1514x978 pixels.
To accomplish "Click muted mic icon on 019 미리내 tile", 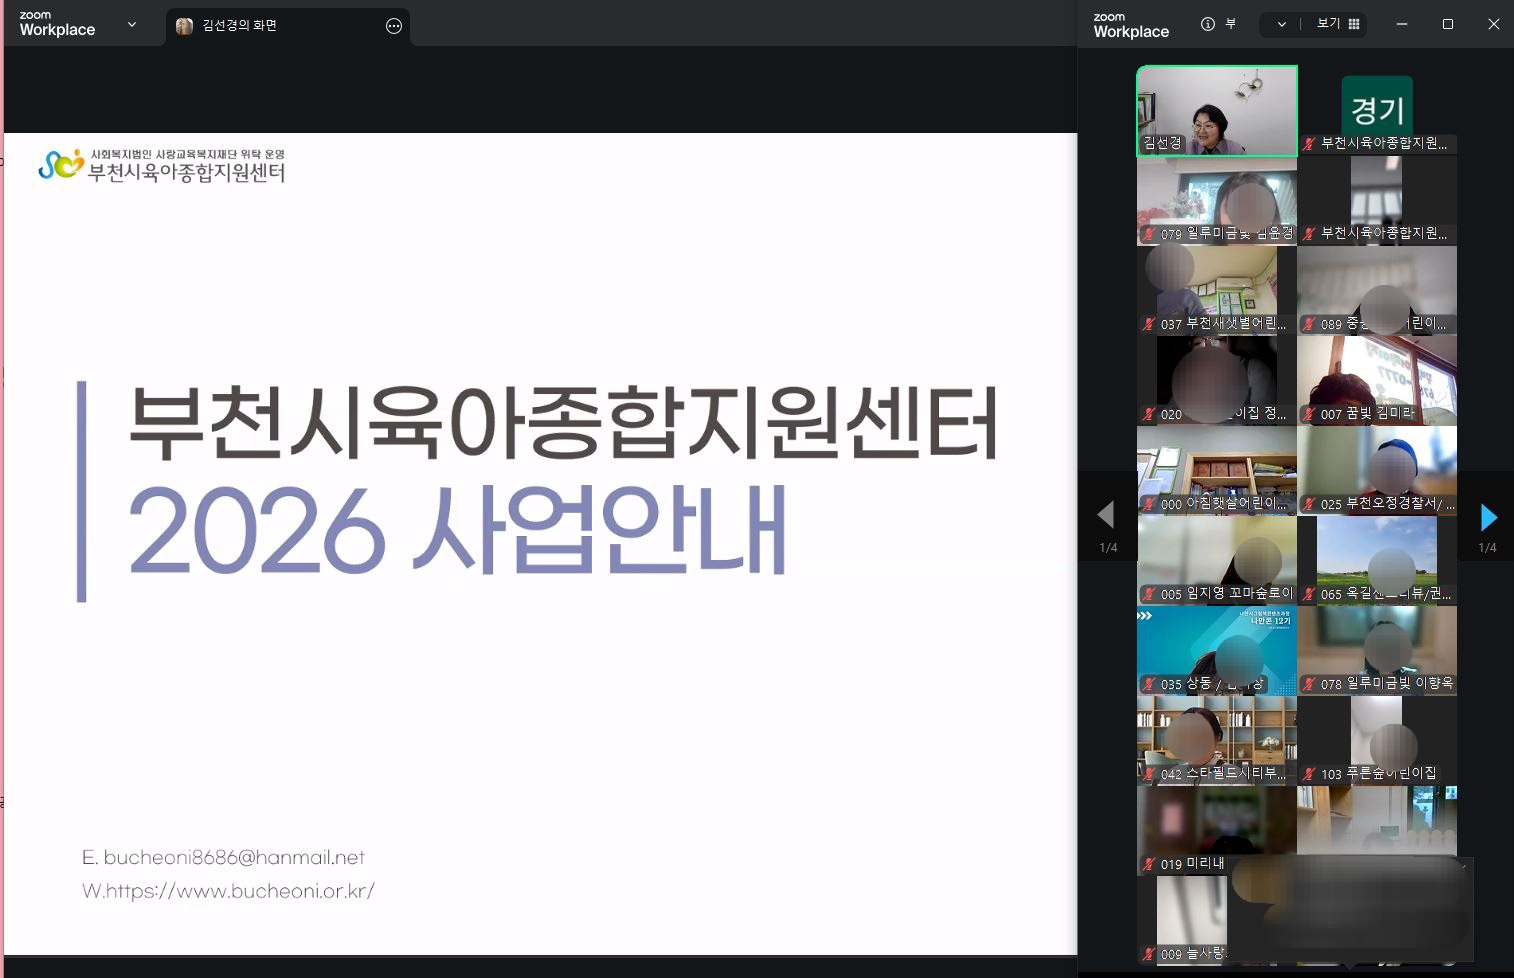I will (x=1148, y=864).
